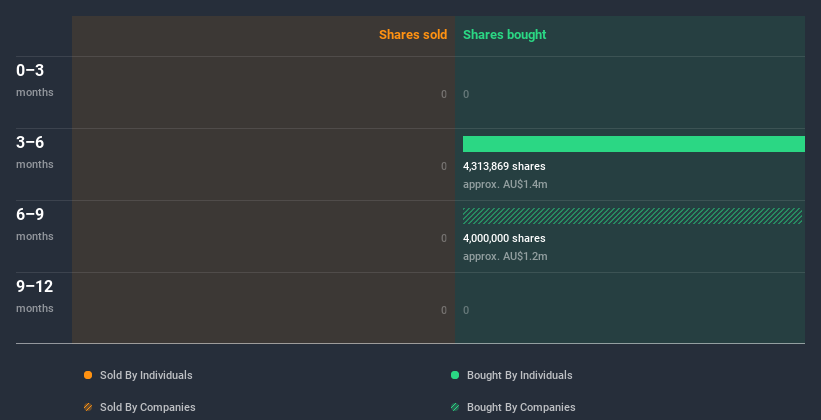Click the striped Sold By Companies icon

88,407
